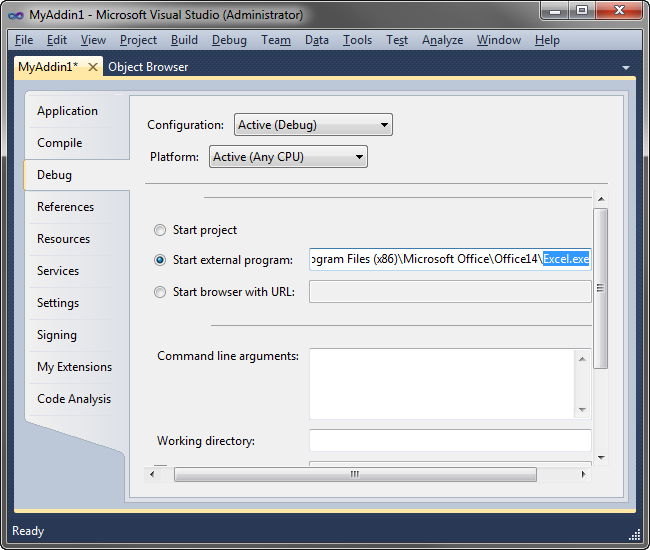Open the Window menu
Viewport: 650px width, 550px height.
click(x=499, y=40)
